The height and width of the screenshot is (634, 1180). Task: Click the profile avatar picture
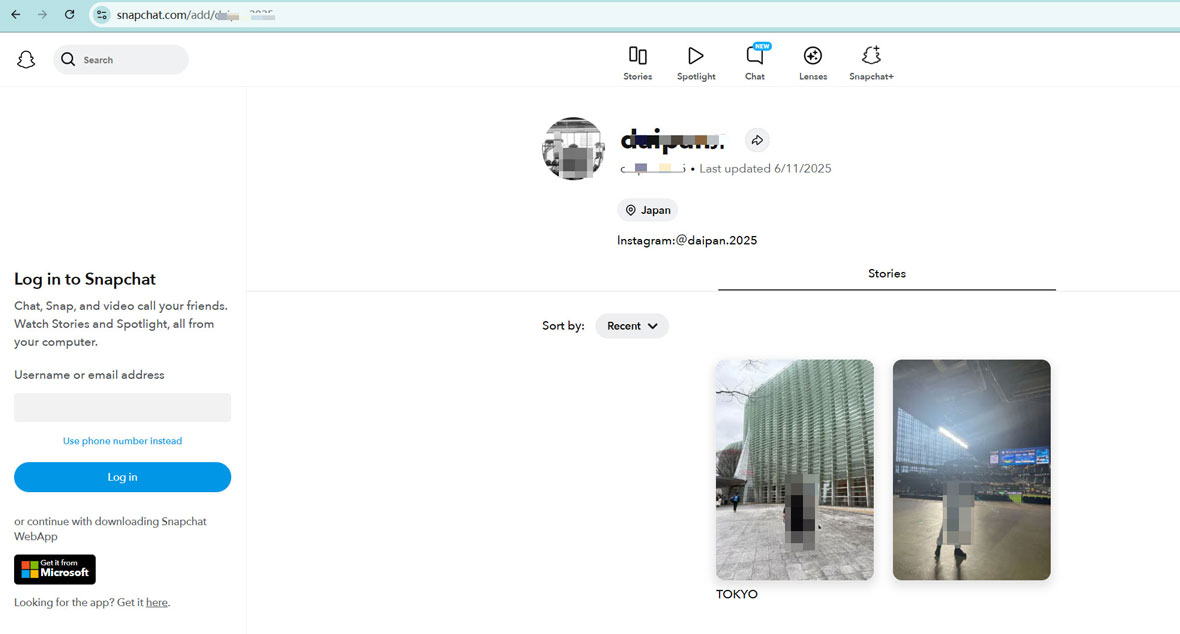573,148
